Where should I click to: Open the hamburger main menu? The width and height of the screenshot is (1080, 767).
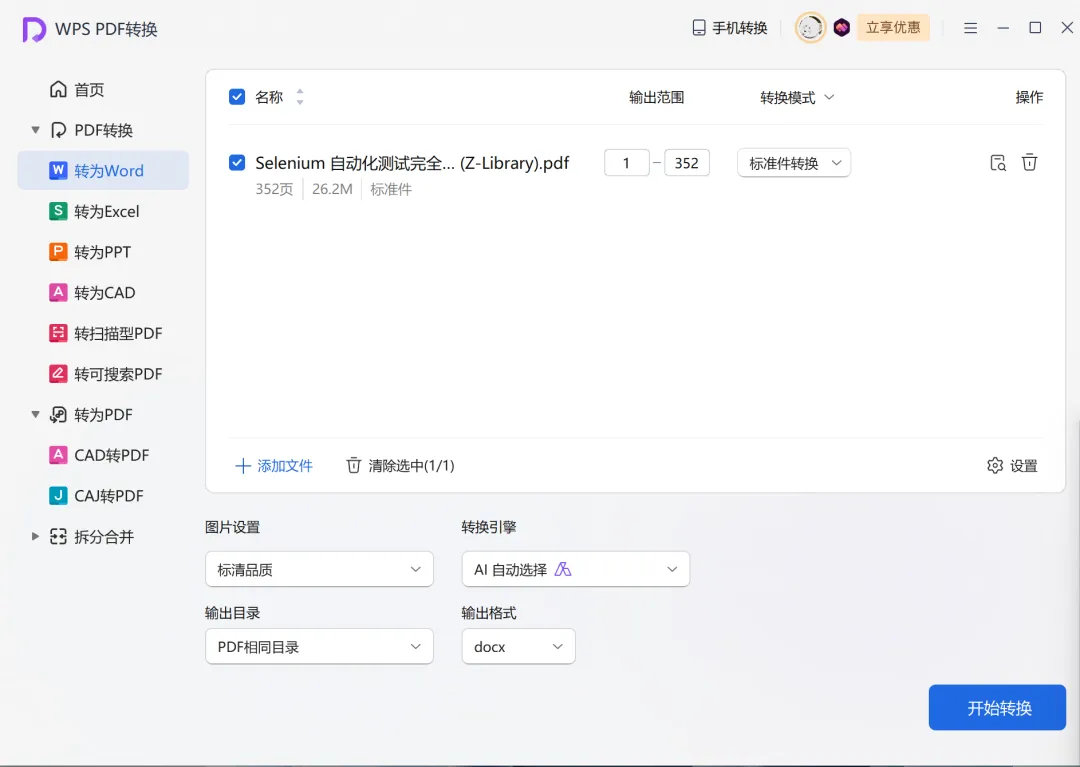pos(970,28)
